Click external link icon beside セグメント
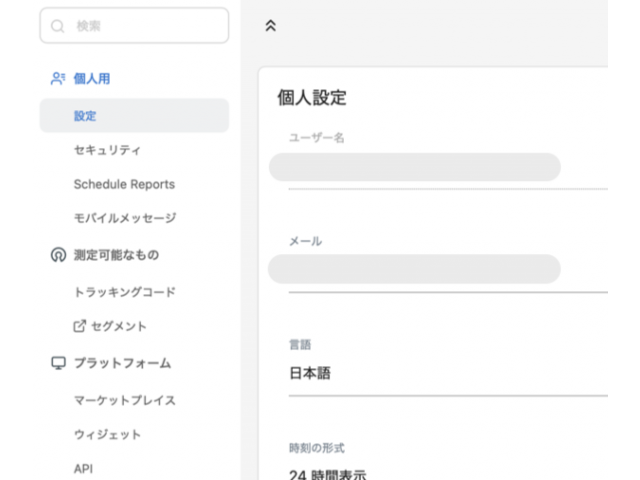The height and width of the screenshot is (480, 640). 80,326
